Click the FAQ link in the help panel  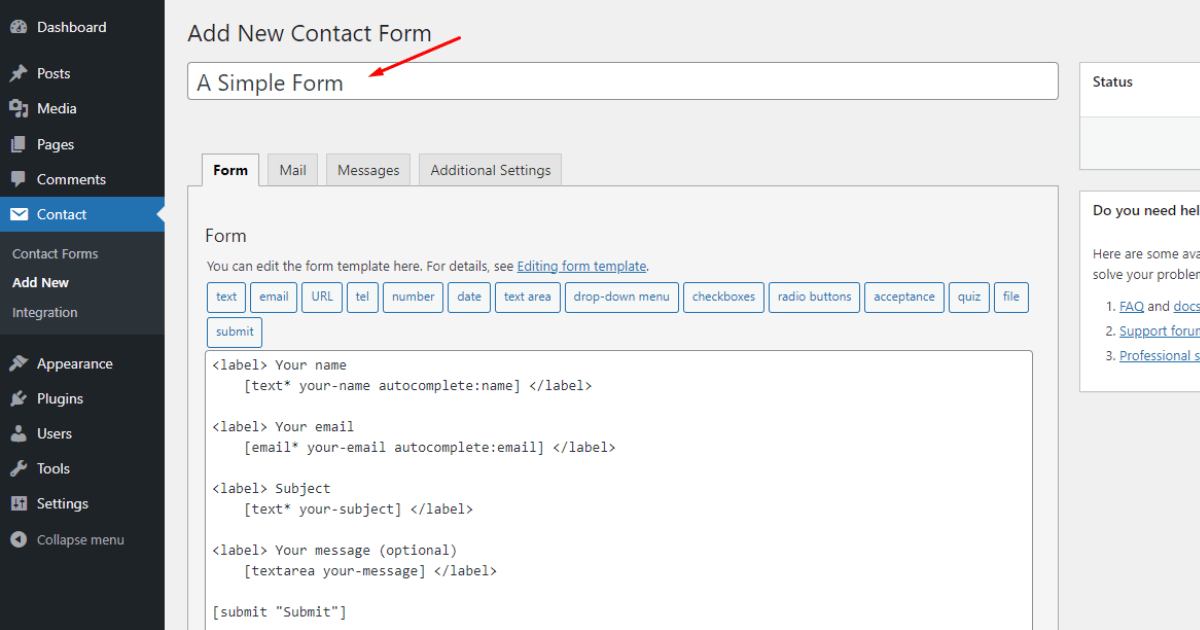[x=1131, y=306]
